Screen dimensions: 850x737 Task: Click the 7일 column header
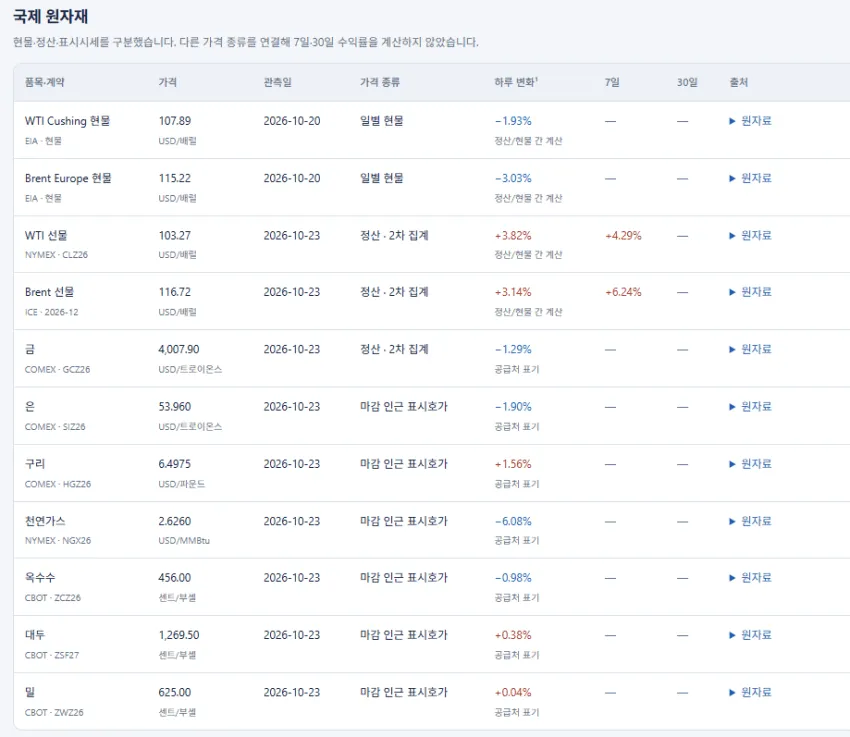point(612,82)
